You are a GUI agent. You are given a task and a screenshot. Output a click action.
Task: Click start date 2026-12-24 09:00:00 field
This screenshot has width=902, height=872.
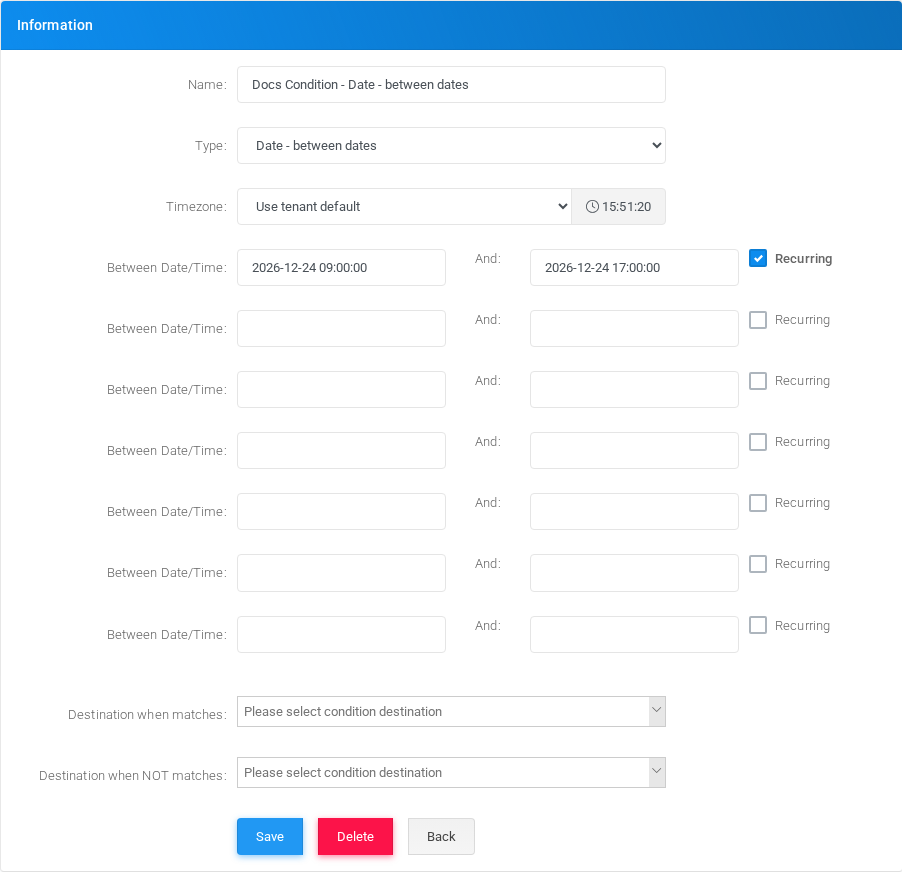pyautogui.click(x=341, y=267)
